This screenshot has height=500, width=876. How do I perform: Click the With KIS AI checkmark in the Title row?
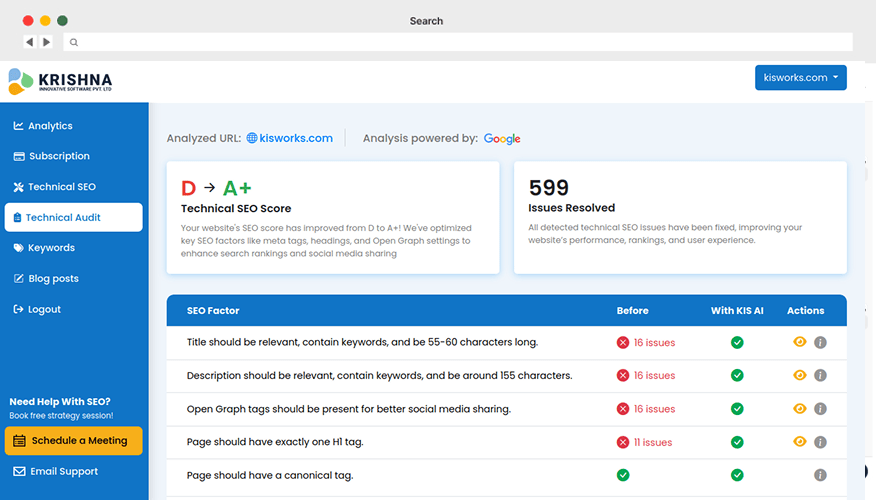pos(737,342)
